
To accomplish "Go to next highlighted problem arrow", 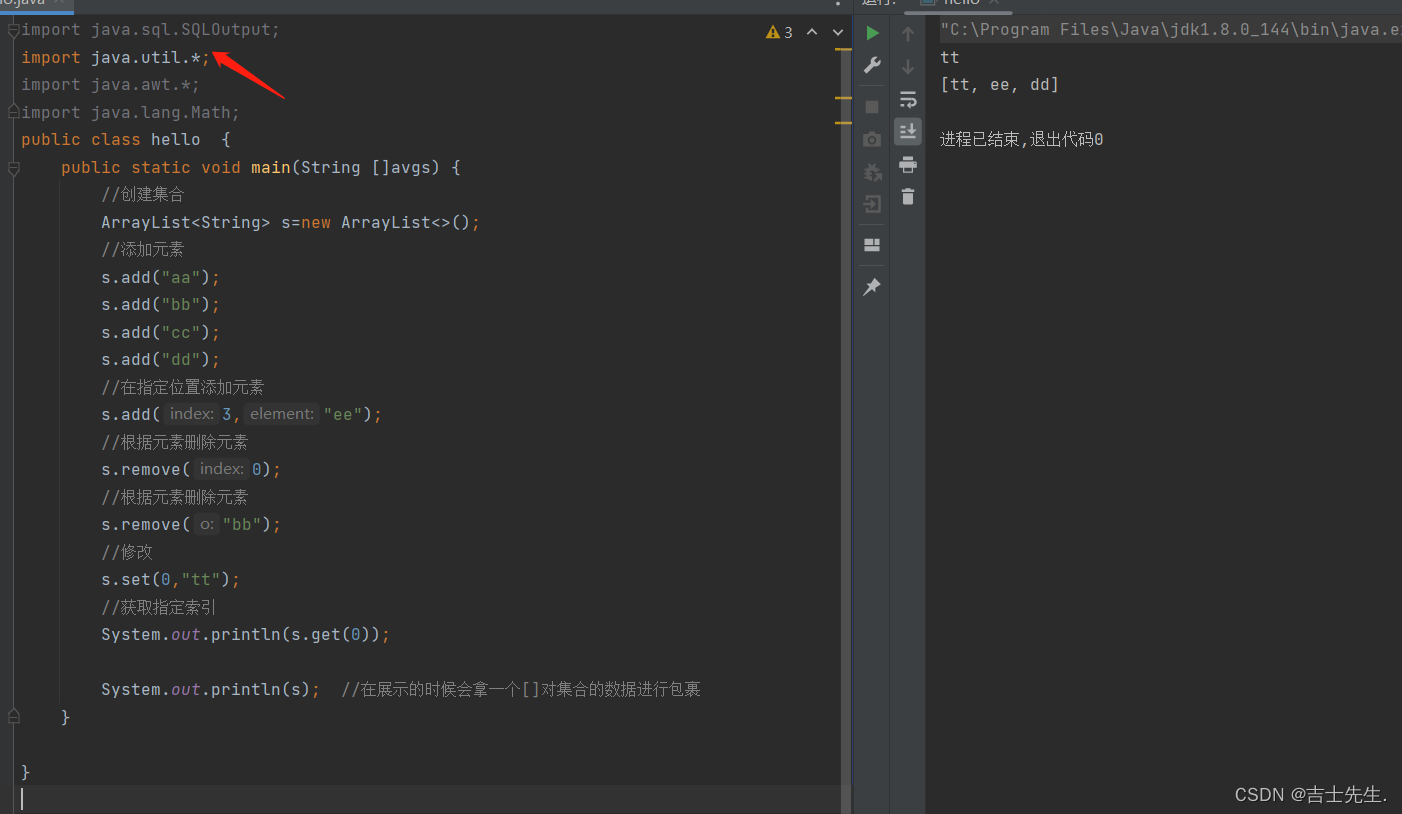I will pos(838,32).
